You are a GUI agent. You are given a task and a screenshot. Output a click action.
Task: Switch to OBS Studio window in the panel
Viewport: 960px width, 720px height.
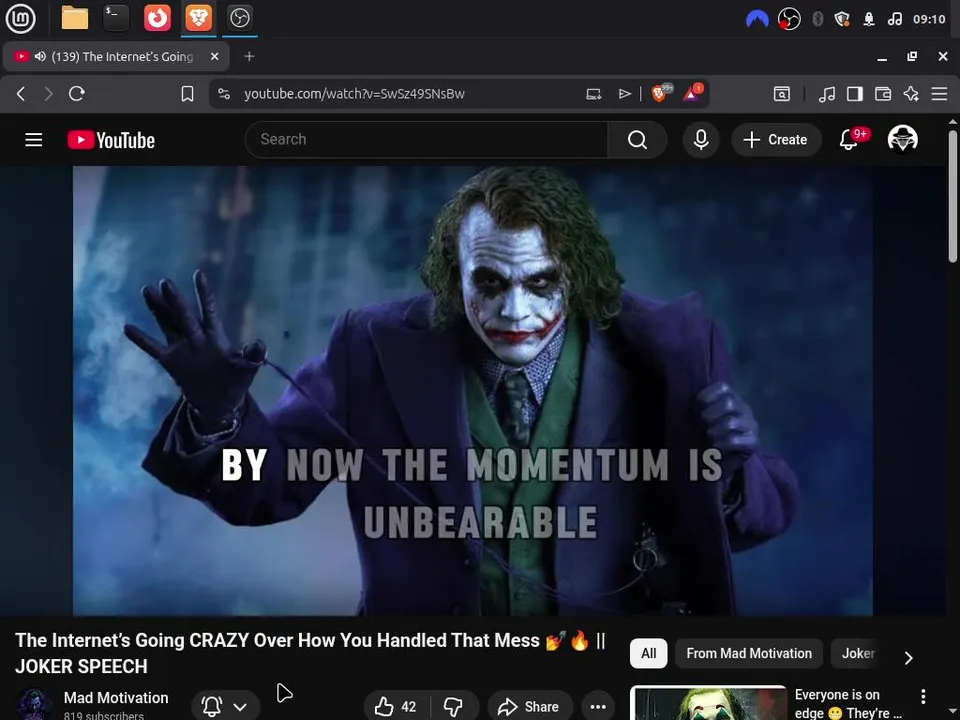click(x=239, y=18)
